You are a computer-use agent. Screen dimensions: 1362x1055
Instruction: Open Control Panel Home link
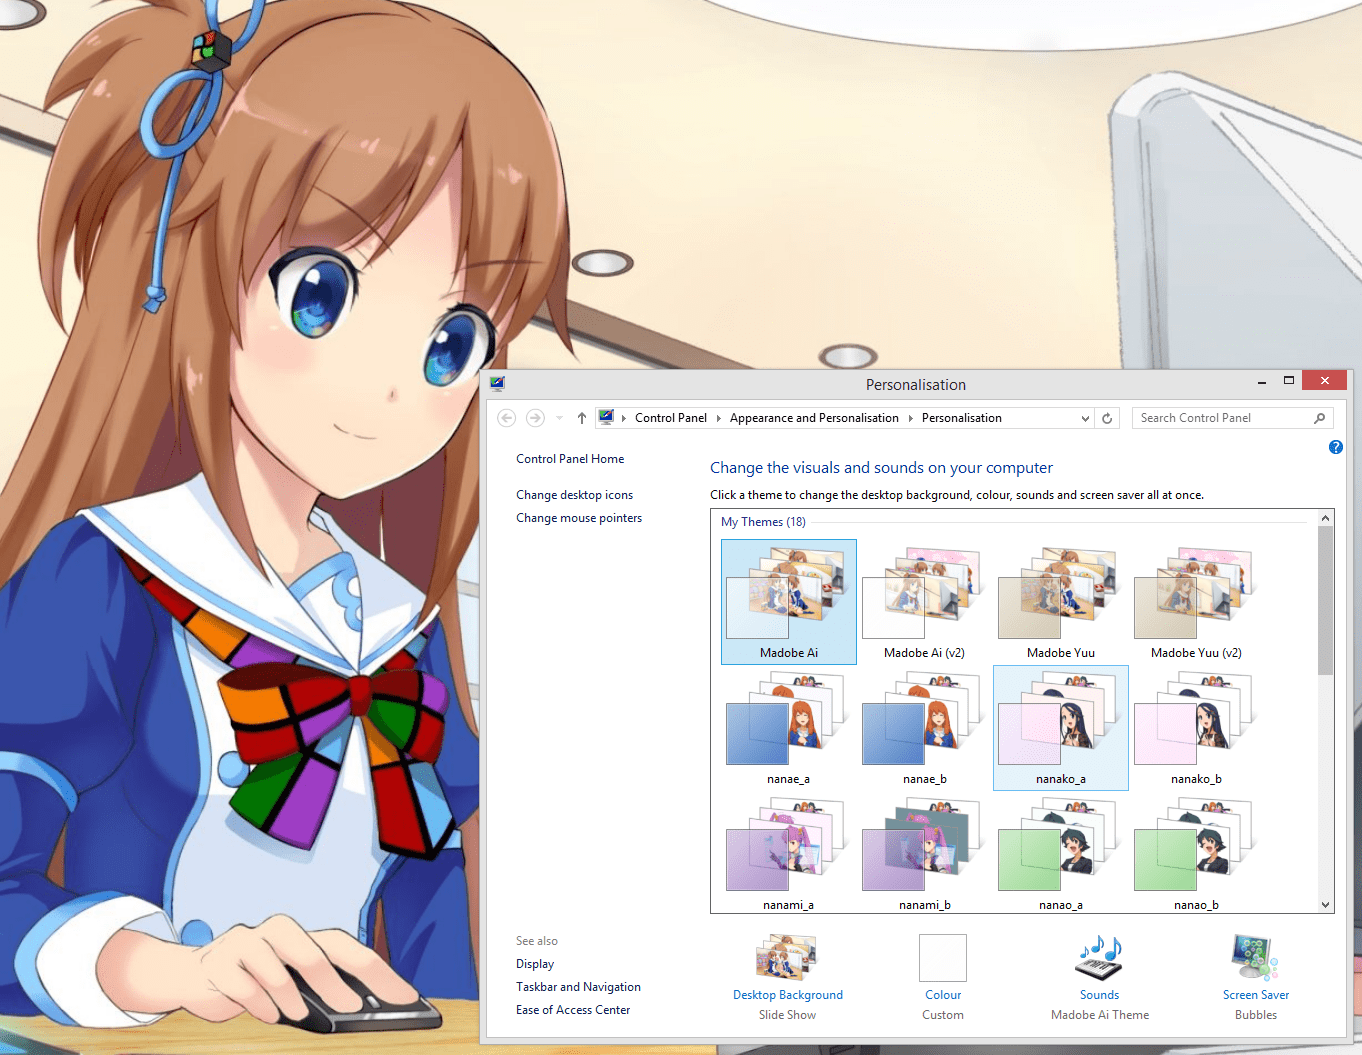click(570, 459)
